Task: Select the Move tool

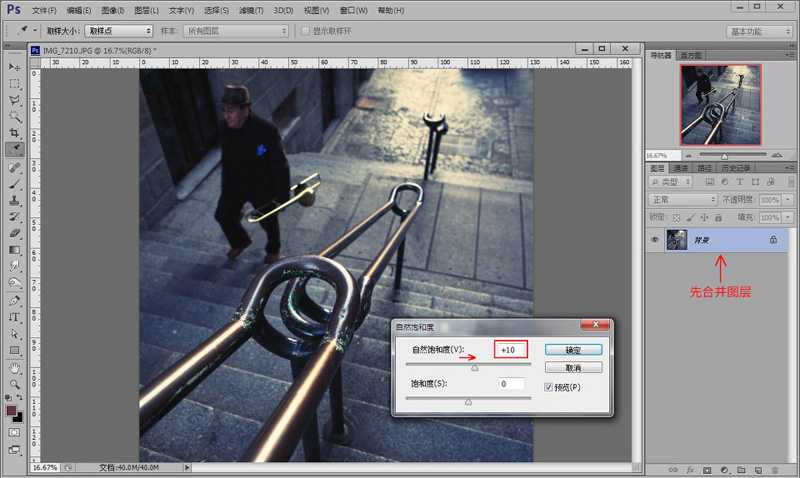Action: coord(15,66)
